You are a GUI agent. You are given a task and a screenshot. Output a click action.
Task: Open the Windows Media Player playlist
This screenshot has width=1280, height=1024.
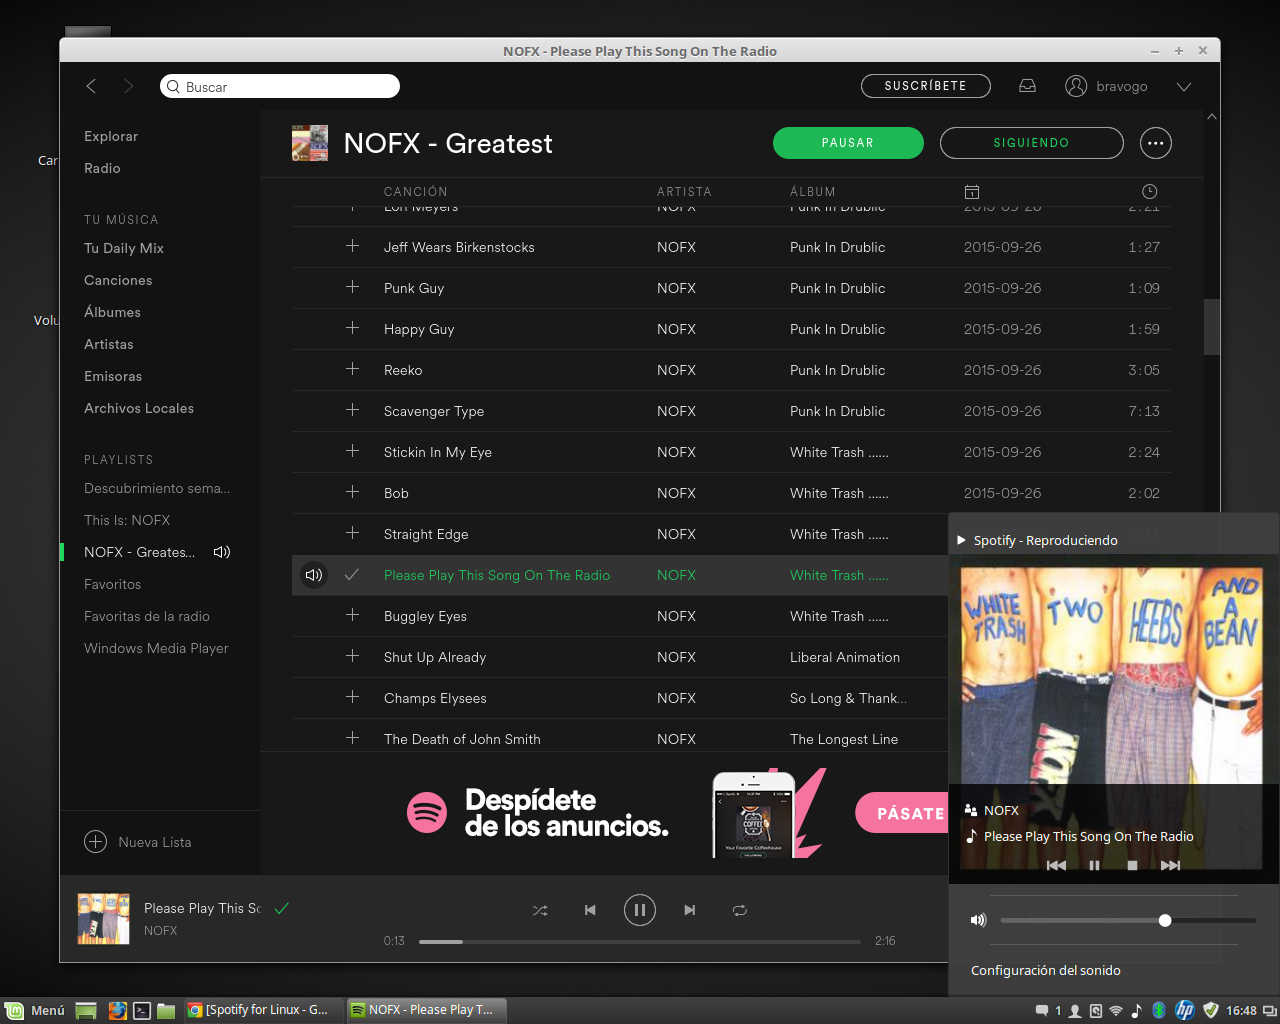[x=156, y=648]
